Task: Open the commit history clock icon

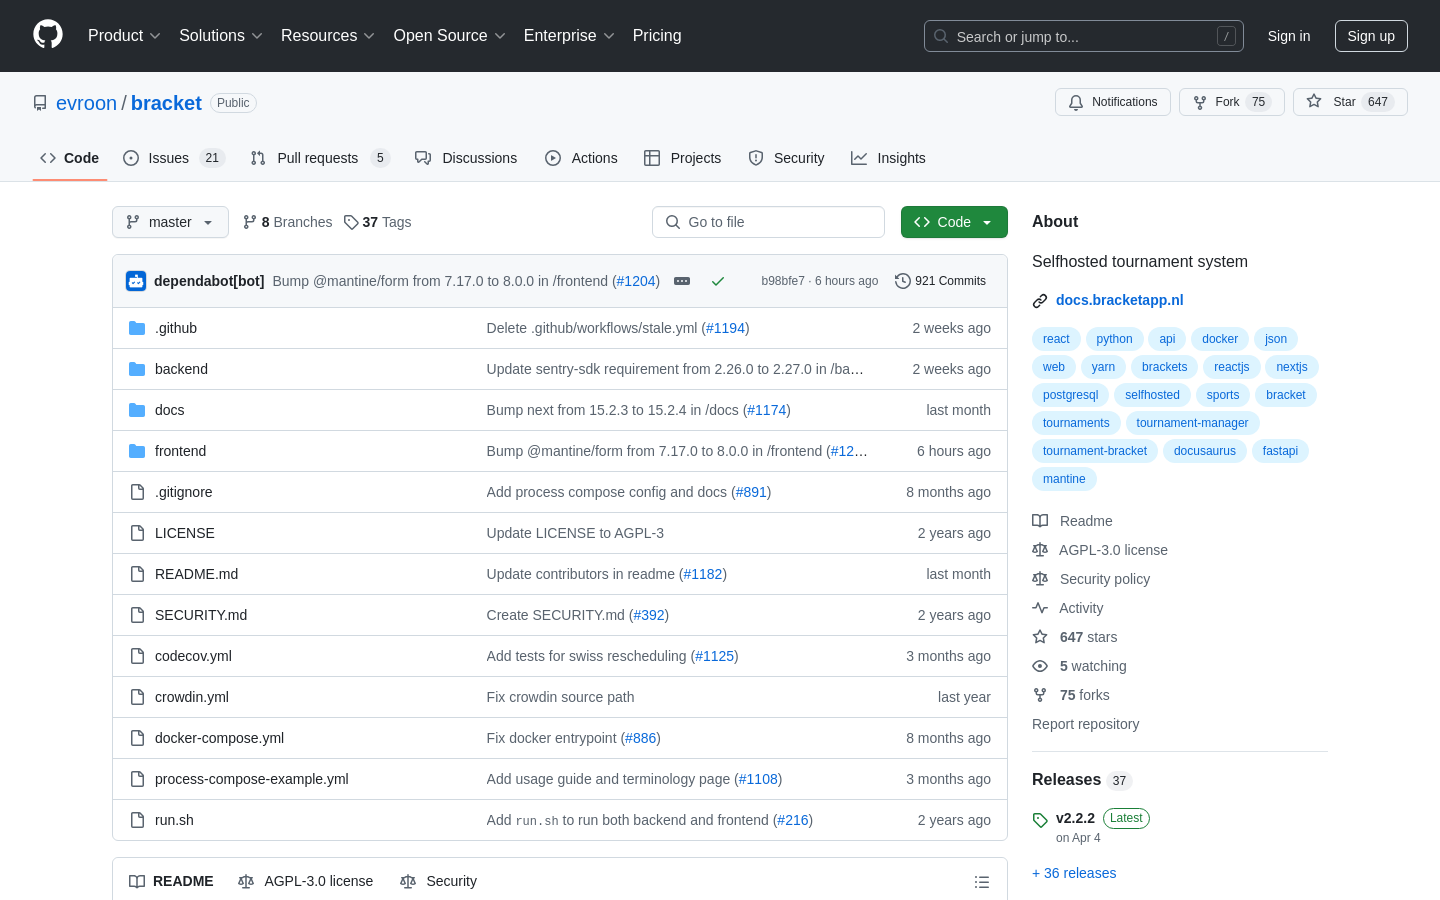Action: (903, 281)
